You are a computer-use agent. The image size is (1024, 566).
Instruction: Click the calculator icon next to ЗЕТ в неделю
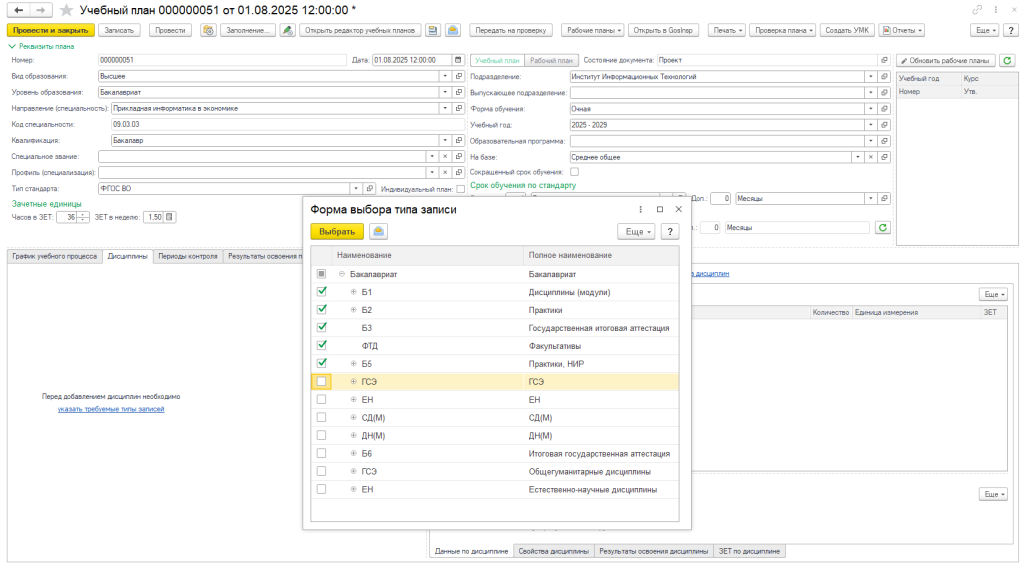click(170, 217)
